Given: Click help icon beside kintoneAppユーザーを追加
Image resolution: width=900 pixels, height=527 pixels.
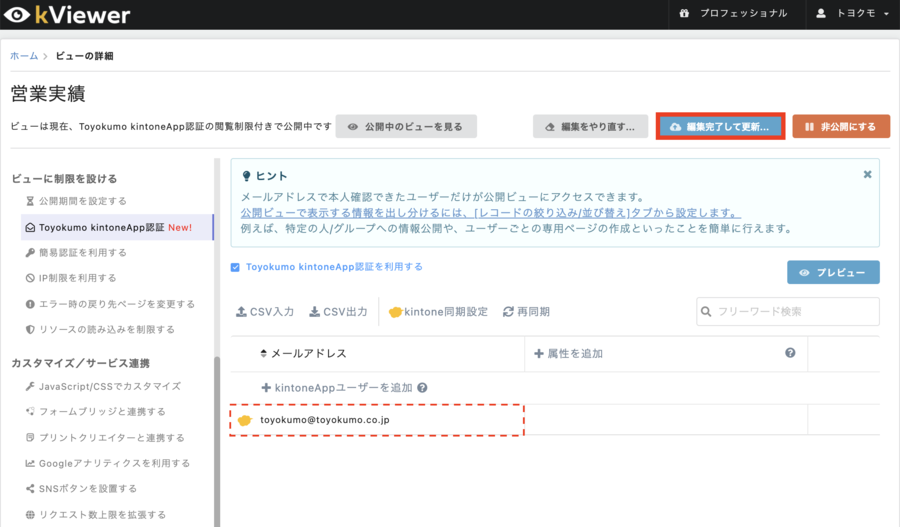Looking at the screenshot, I should click(422, 388).
